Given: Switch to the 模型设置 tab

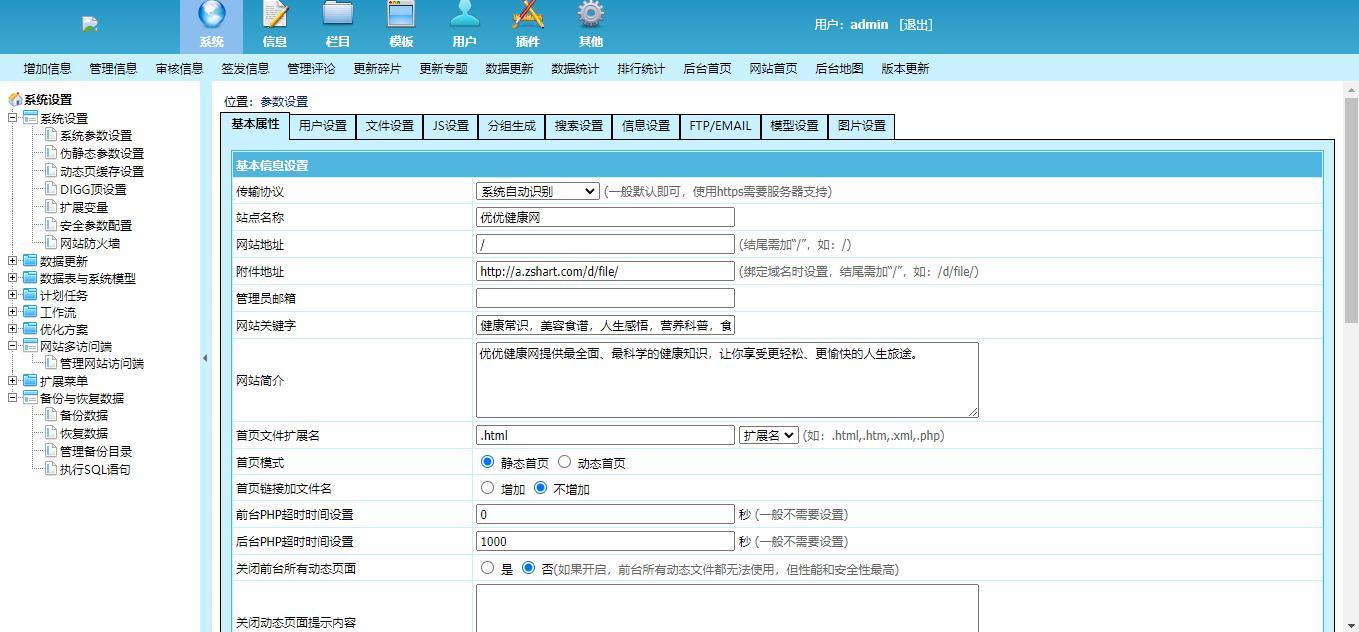Looking at the screenshot, I should [x=795, y=126].
